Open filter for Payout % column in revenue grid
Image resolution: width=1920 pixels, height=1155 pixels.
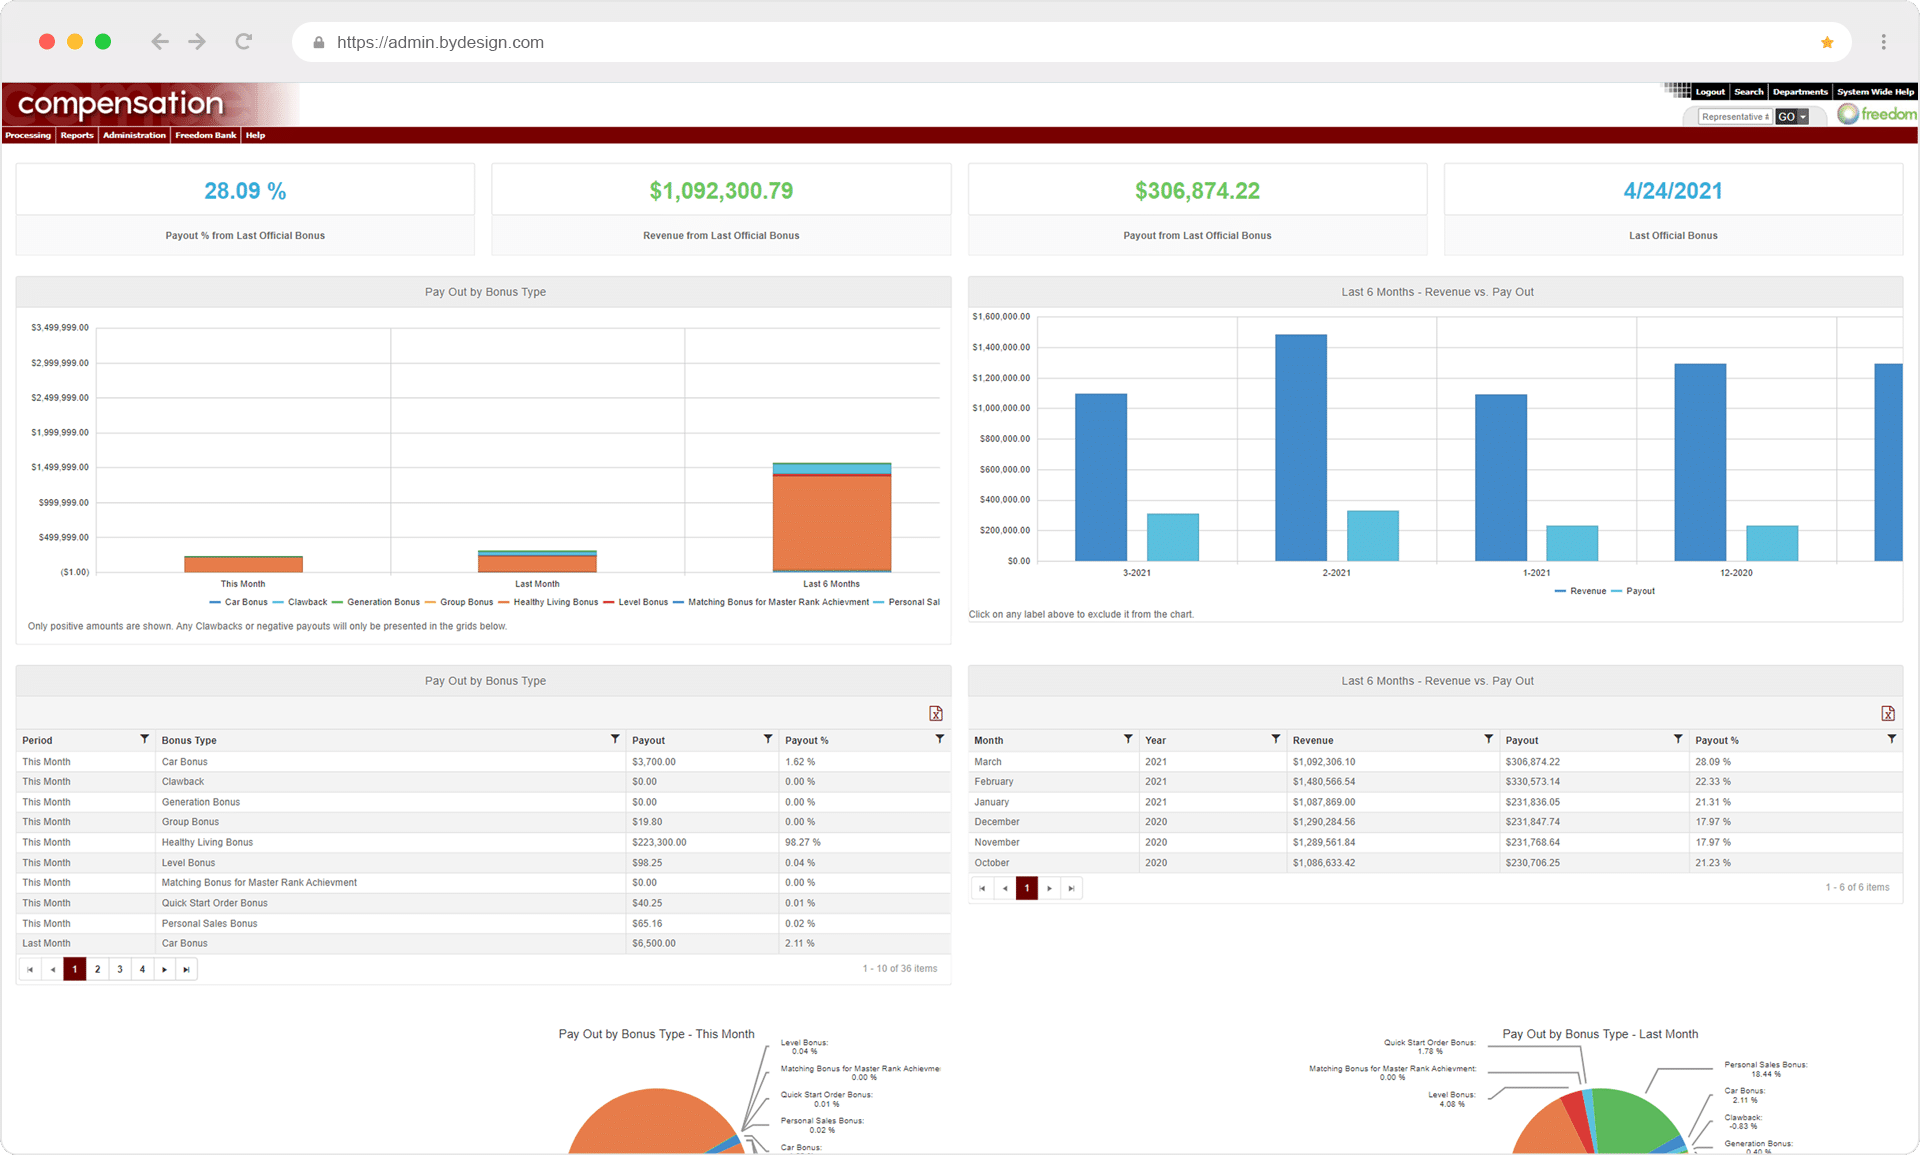1892,739
